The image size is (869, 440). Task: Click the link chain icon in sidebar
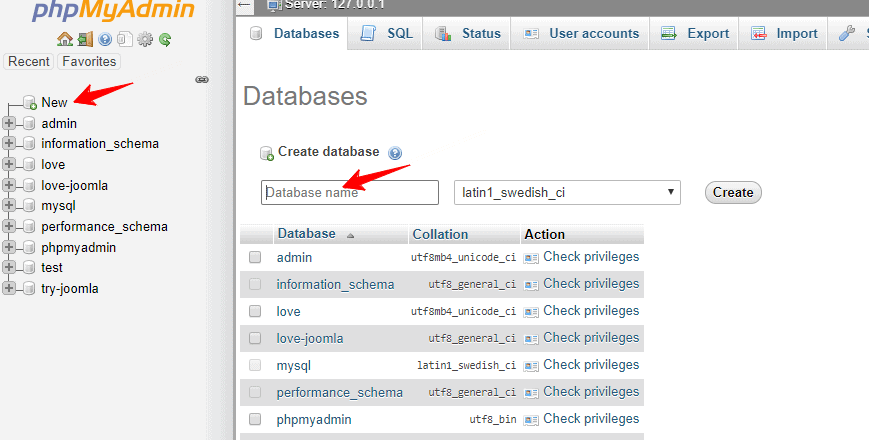(x=201, y=79)
